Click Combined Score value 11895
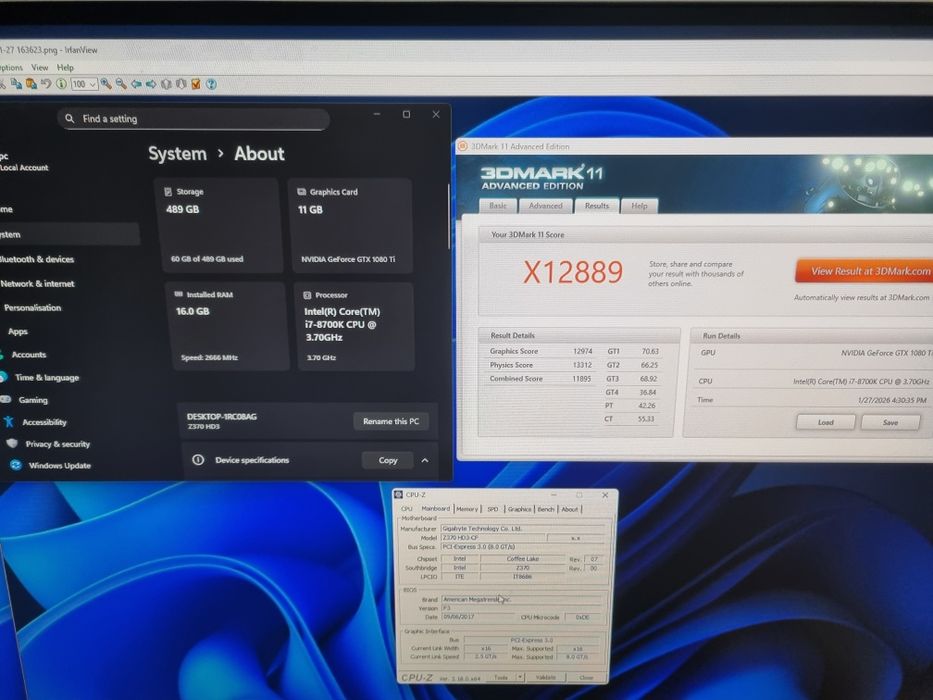This screenshot has width=933, height=700. 581,379
